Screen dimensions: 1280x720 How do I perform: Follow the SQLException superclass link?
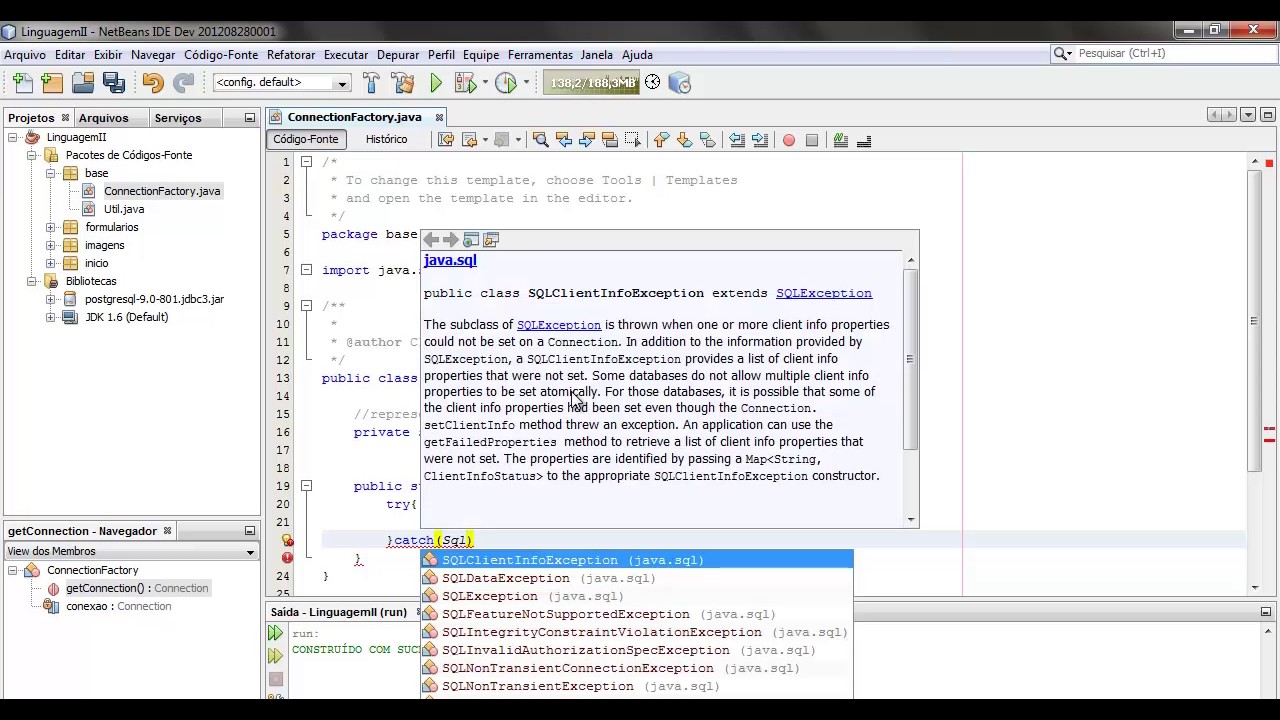pyautogui.click(x=824, y=293)
